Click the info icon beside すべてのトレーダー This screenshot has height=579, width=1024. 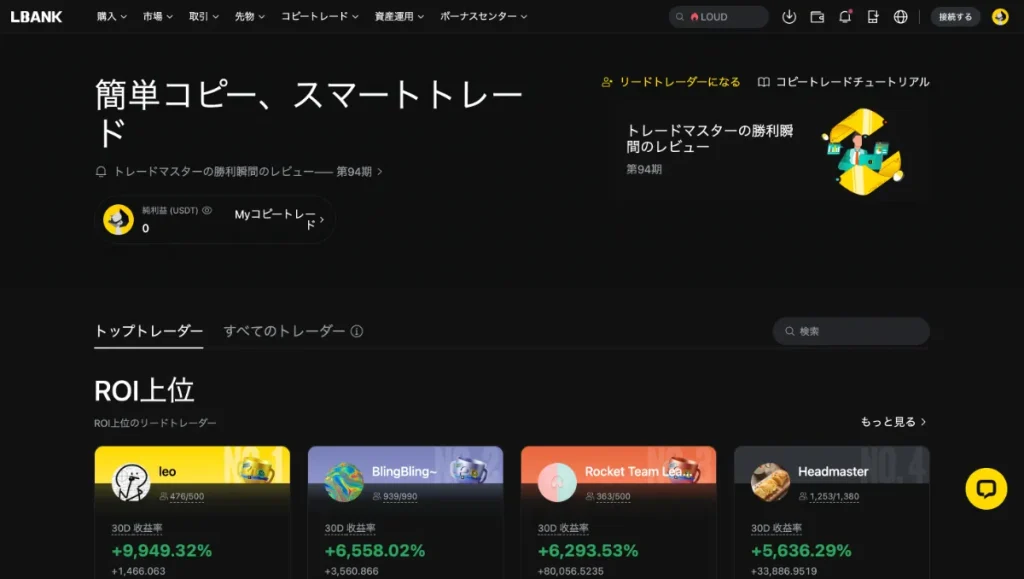pyautogui.click(x=359, y=331)
